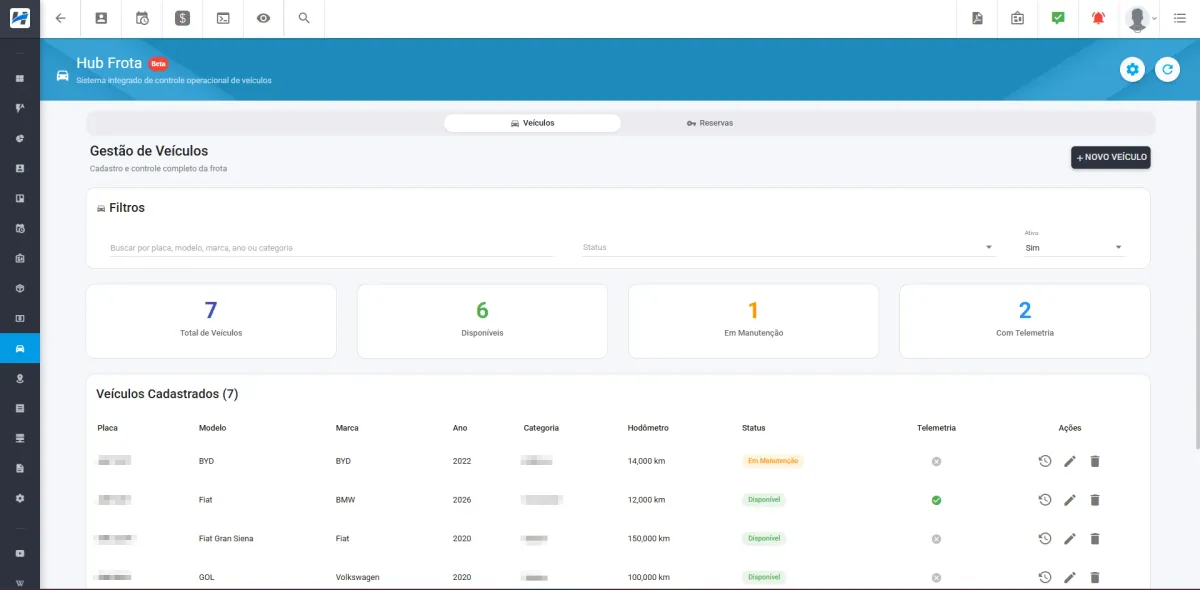Focus the search by placa, modelo field
Image resolution: width=1200 pixels, height=590 pixels.
pyautogui.click(x=331, y=247)
